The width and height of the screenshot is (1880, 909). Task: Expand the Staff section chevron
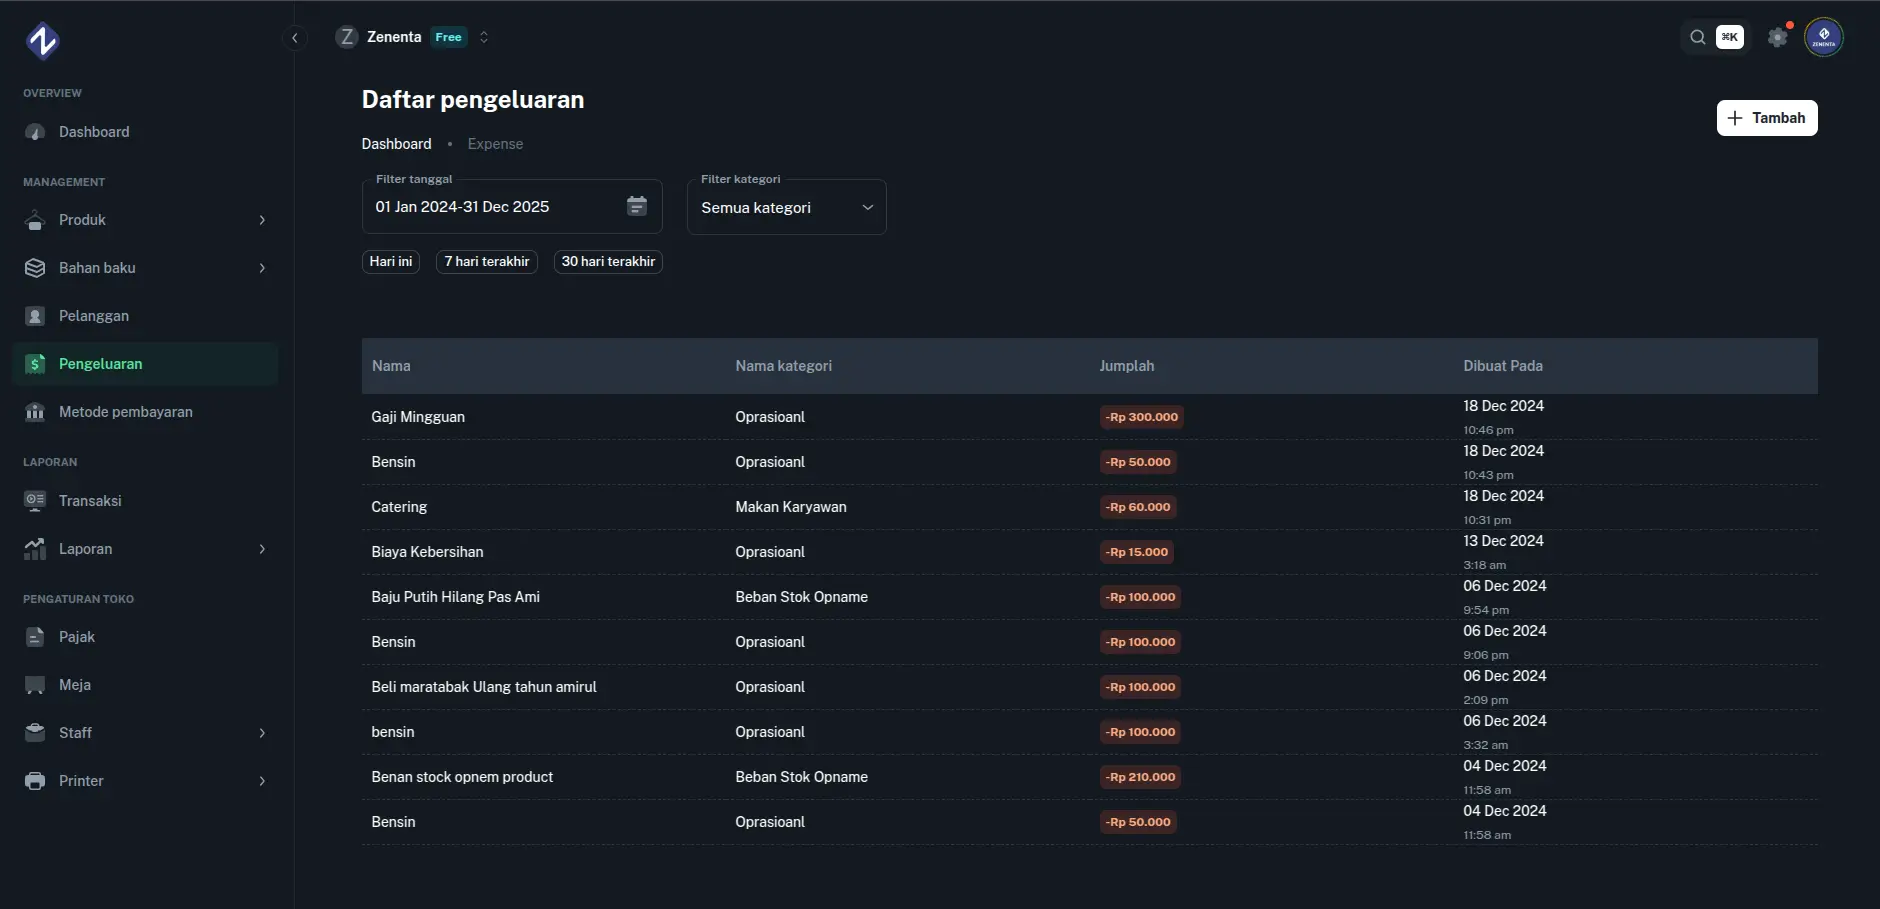(262, 732)
